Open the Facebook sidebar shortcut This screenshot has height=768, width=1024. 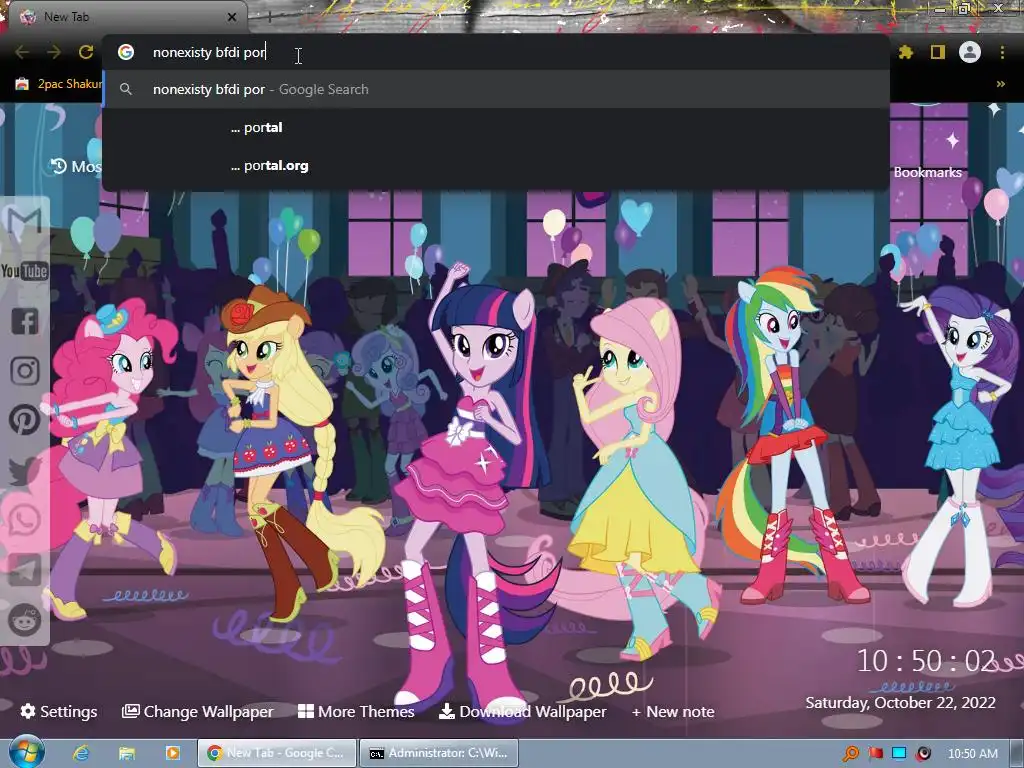(25, 321)
